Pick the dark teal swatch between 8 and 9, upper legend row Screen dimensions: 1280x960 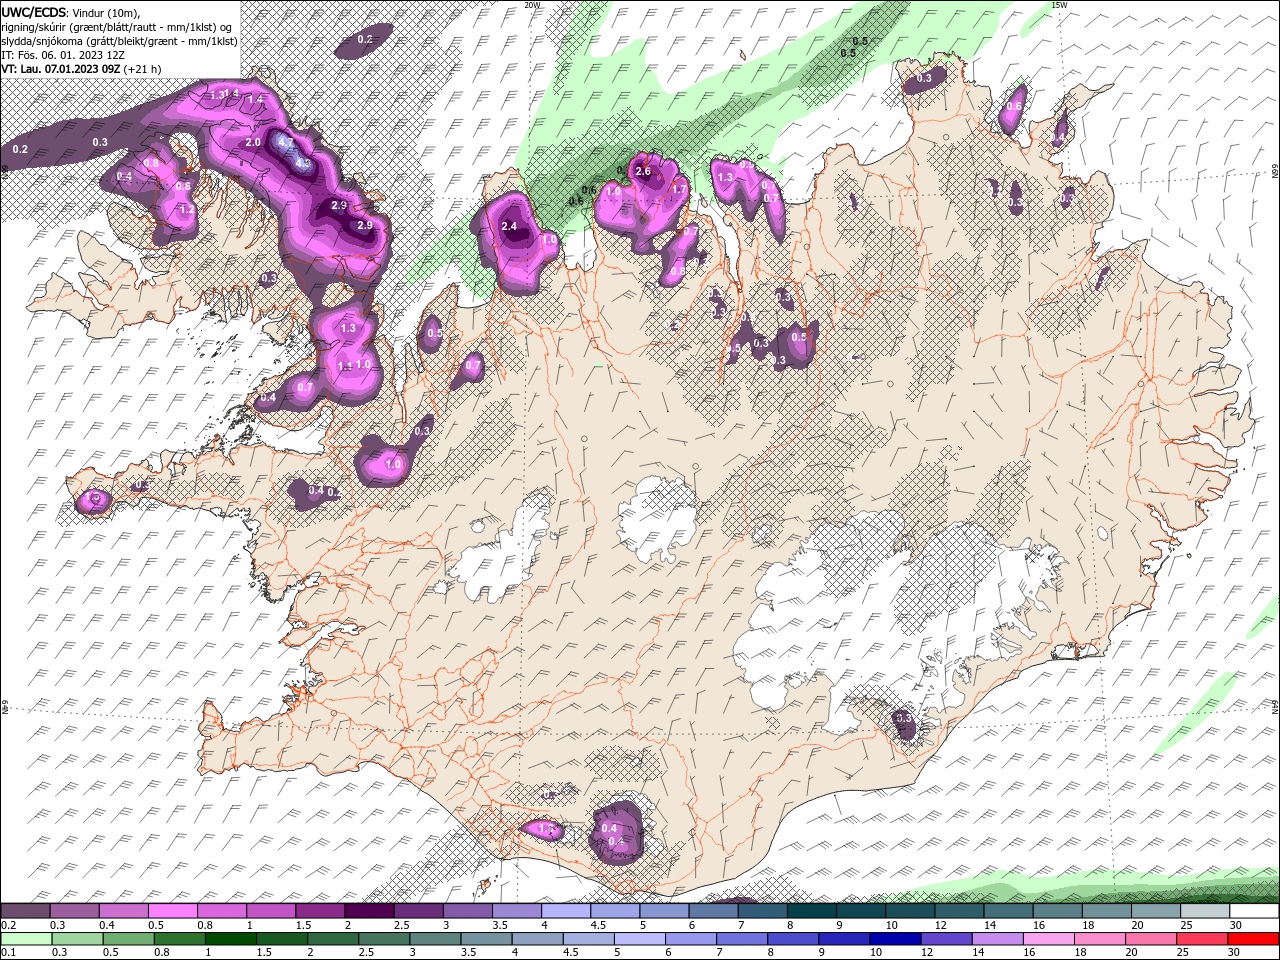click(x=812, y=911)
